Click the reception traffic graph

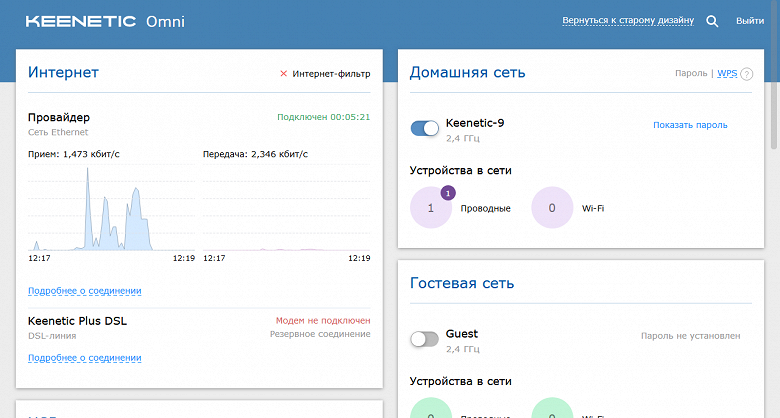point(111,207)
